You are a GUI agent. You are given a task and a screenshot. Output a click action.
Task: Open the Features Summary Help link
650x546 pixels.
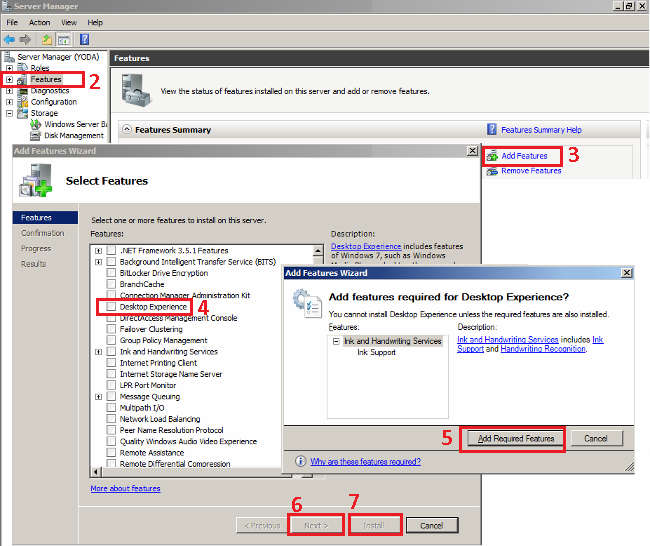[541, 130]
